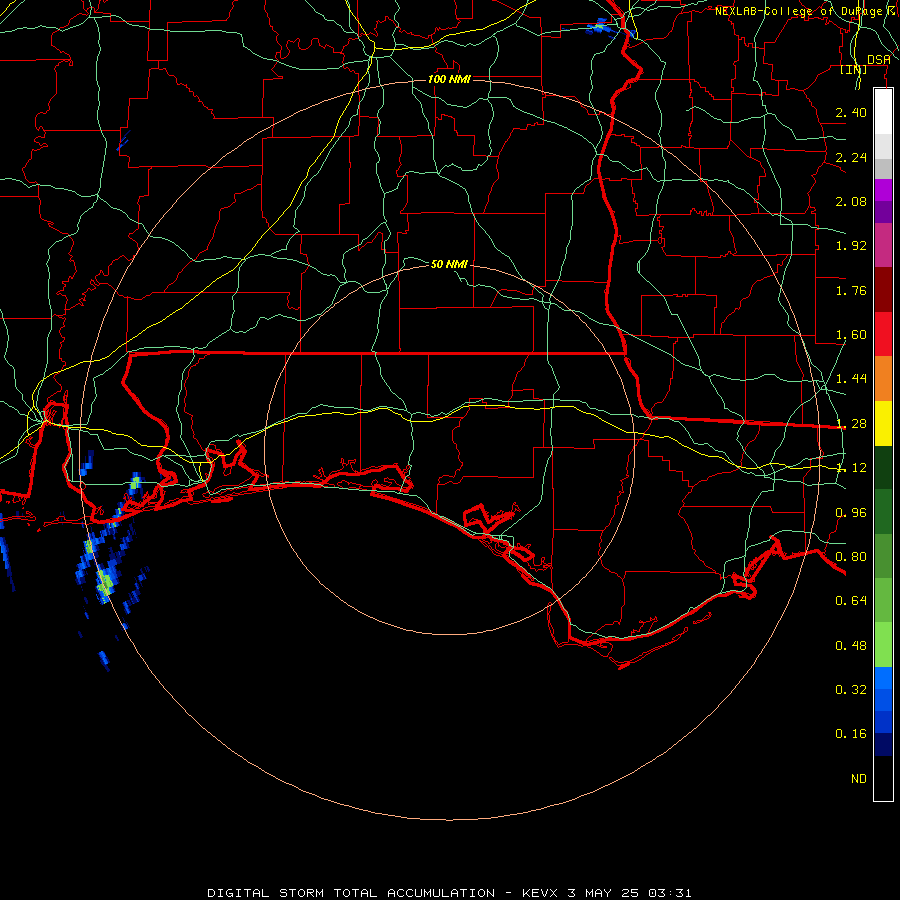This screenshot has height=900, width=900.
Task: Click the ND legend label
Action: 859,779
